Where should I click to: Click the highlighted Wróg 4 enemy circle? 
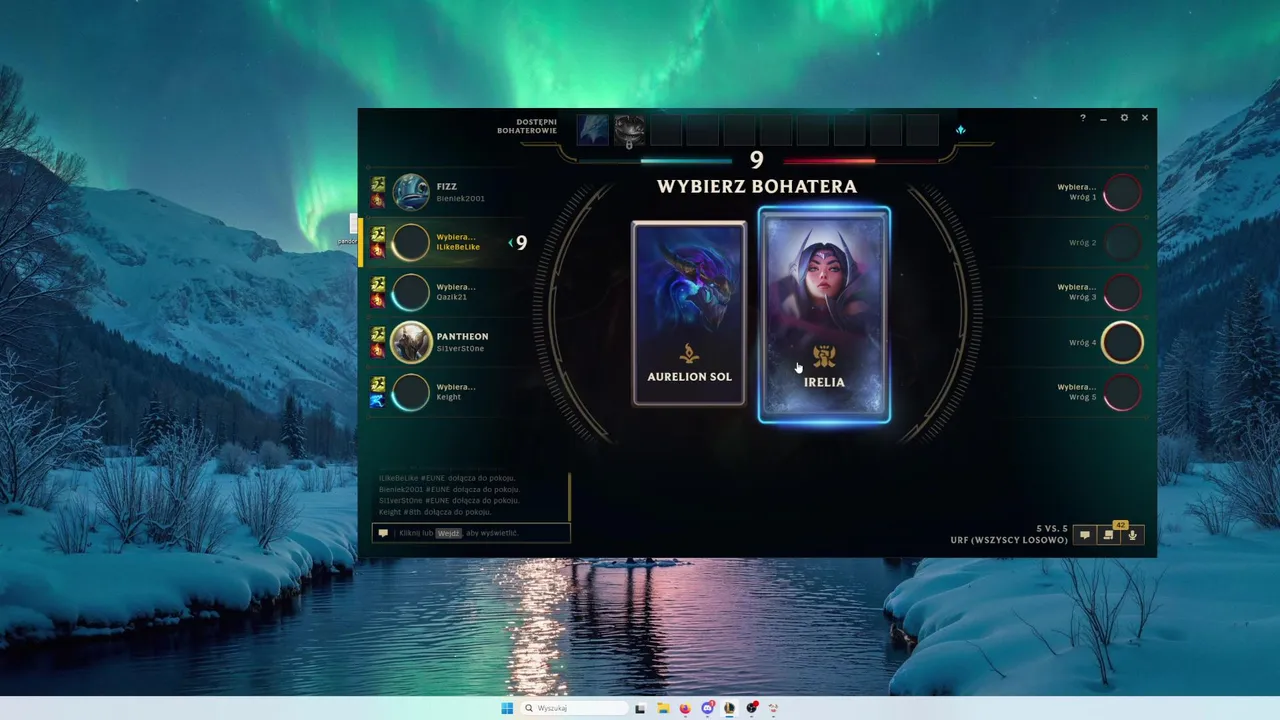pyautogui.click(x=1122, y=342)
